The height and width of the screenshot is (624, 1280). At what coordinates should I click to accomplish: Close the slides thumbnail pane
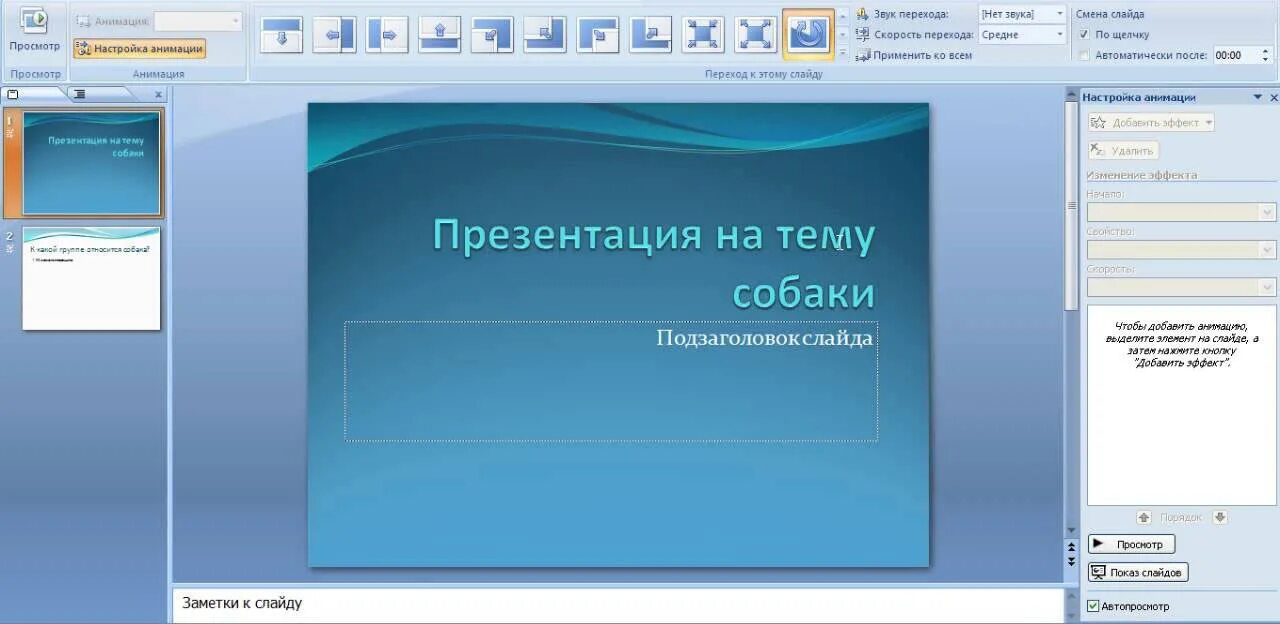(x=157, y=95)
